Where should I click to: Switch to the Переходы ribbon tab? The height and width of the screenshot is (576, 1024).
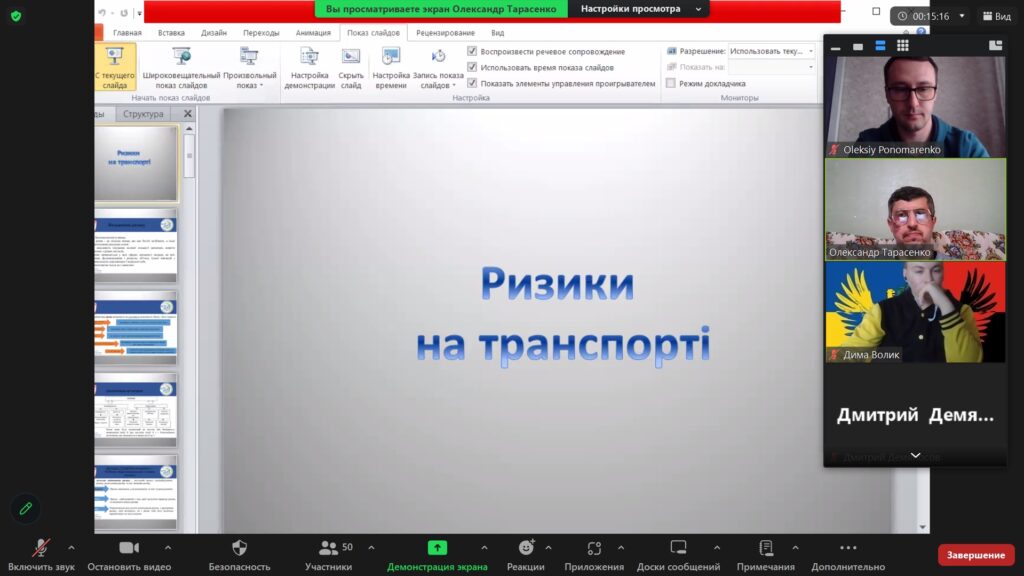261,33
